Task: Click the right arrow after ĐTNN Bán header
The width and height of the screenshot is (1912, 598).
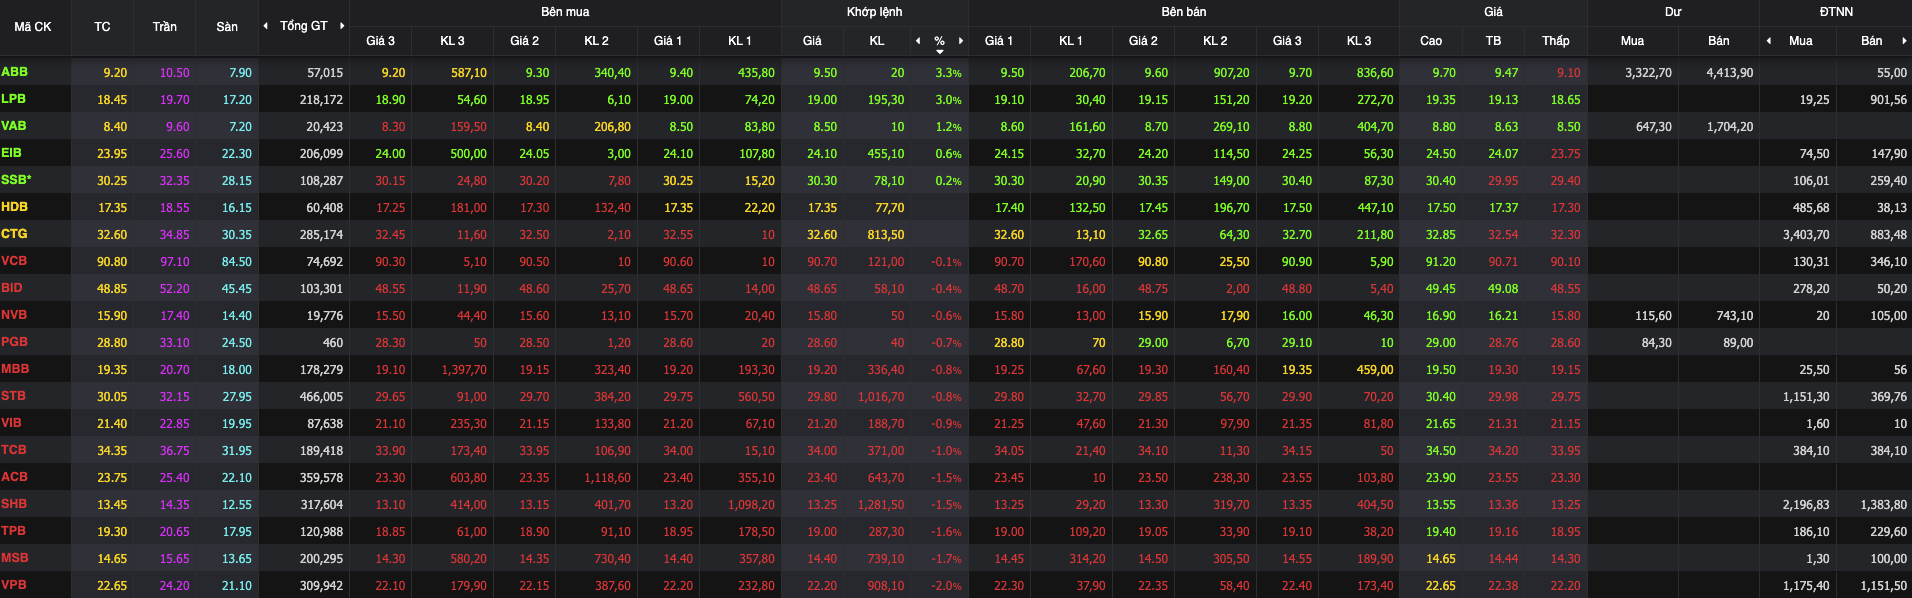Action: [x=1904, y=41]
